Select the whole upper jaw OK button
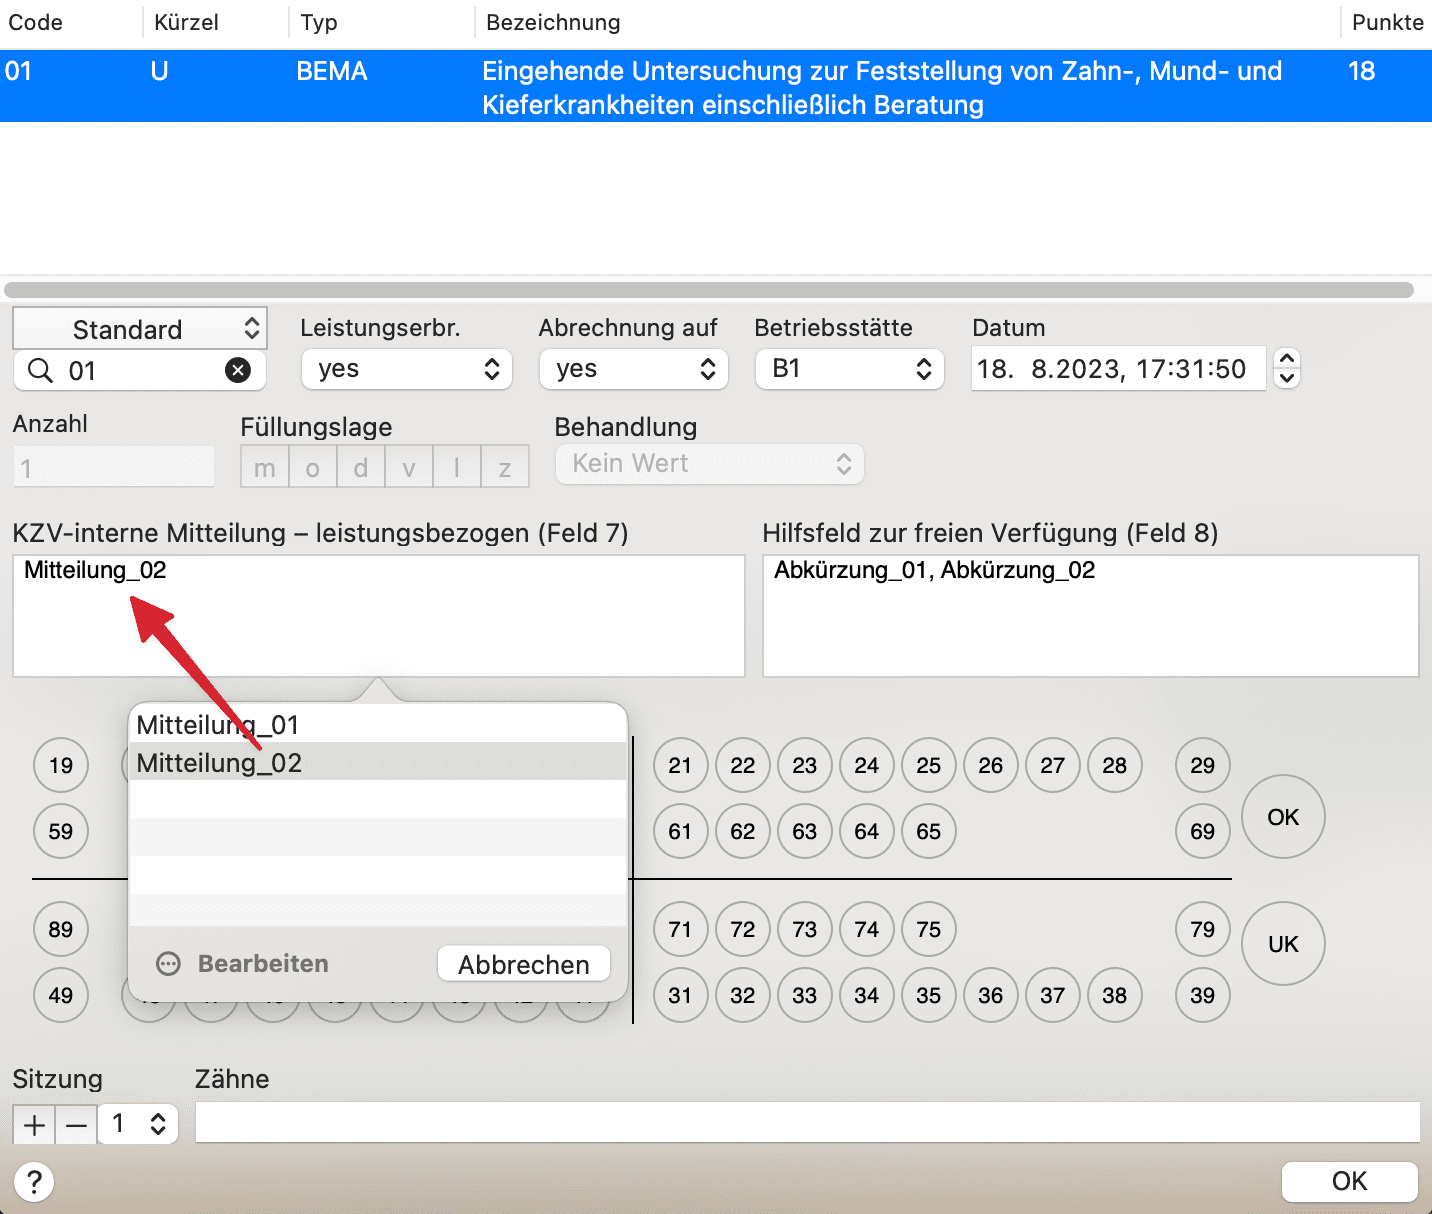The image size is (1432, 1214). click(x=1283, y=817)
